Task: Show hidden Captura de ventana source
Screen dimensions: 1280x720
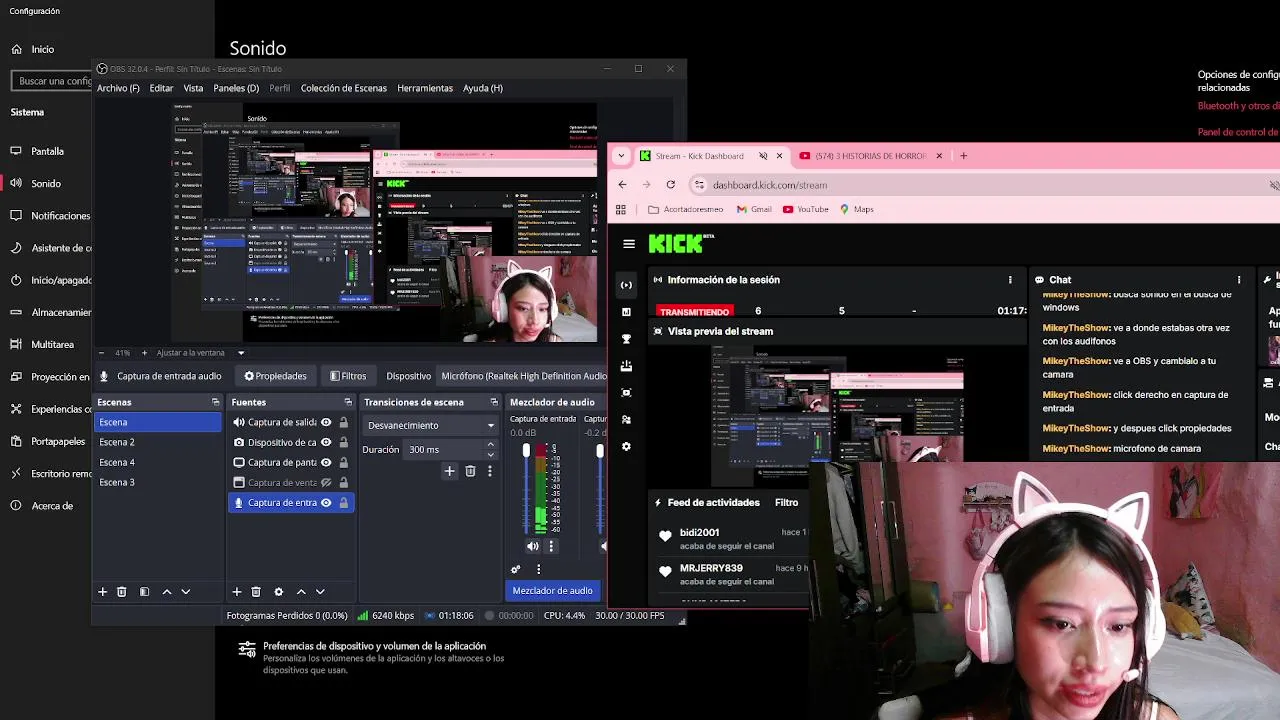Action: [x=326, y=482]
